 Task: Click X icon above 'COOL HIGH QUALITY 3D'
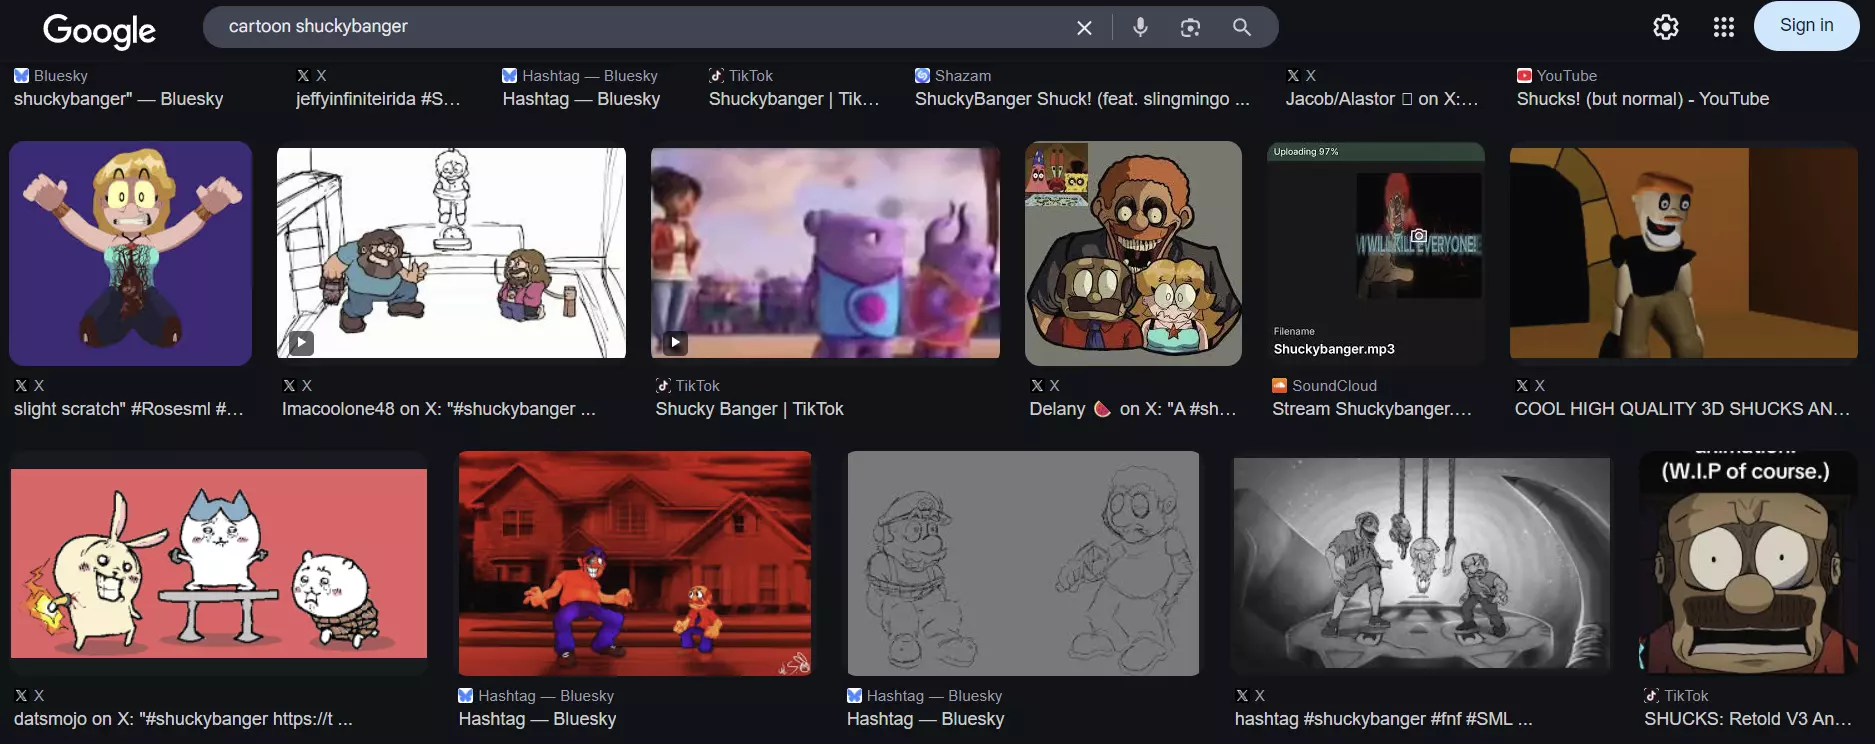1522,385
